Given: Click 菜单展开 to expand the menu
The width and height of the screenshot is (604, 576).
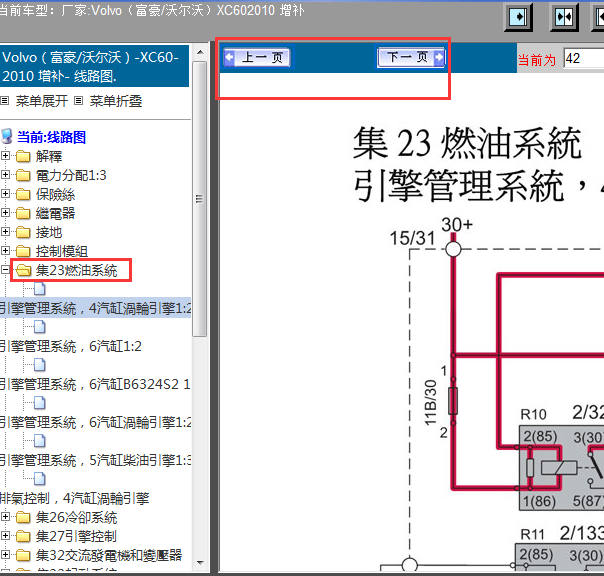Looking at the screenshot, I should pyautogui.click(x=41, y=101).
